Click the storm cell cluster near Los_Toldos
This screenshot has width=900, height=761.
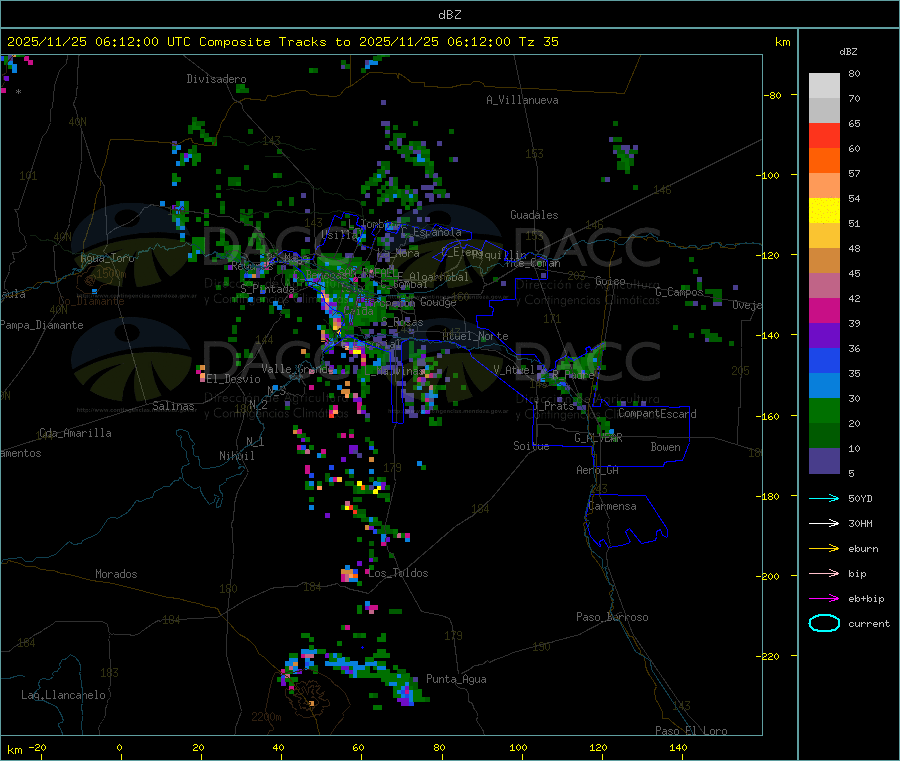coord(350,574)
